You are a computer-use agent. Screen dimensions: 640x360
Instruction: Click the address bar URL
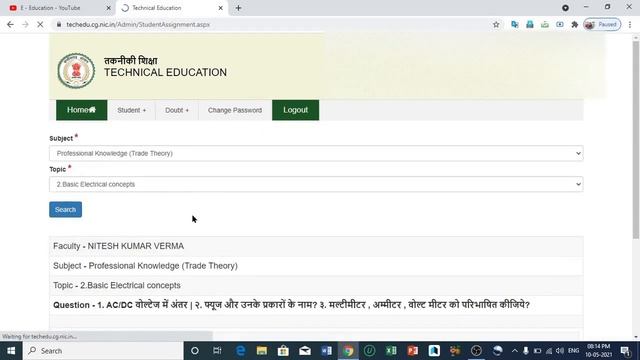click(x=138, y=24)
